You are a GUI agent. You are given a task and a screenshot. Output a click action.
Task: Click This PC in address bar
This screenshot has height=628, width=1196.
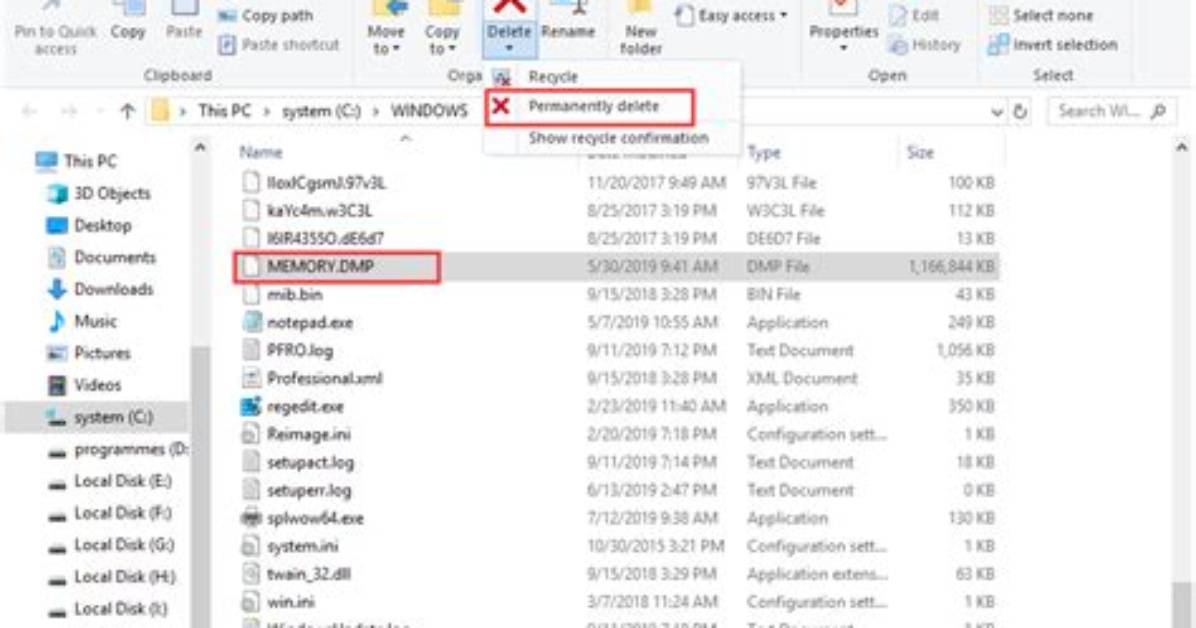coord(224,111)
